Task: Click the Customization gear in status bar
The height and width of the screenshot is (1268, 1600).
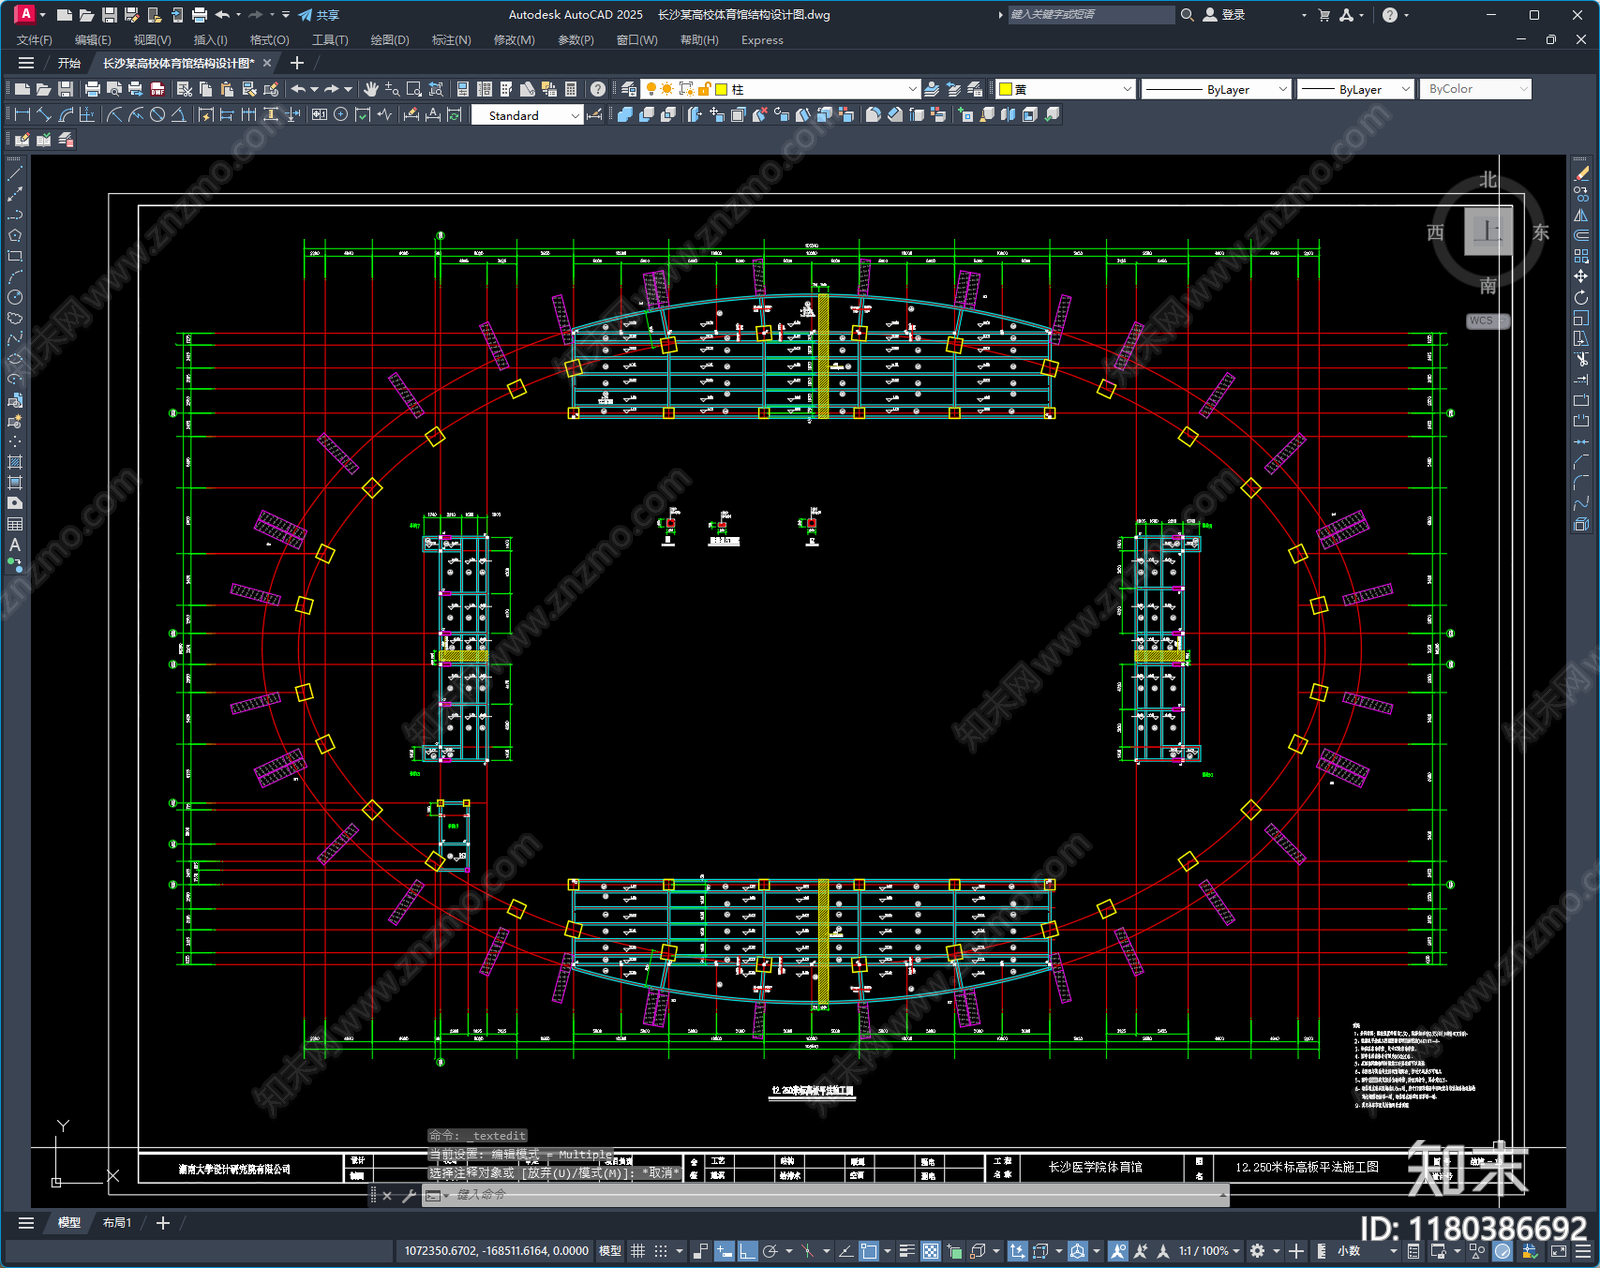Action: click(1257, 1251)
